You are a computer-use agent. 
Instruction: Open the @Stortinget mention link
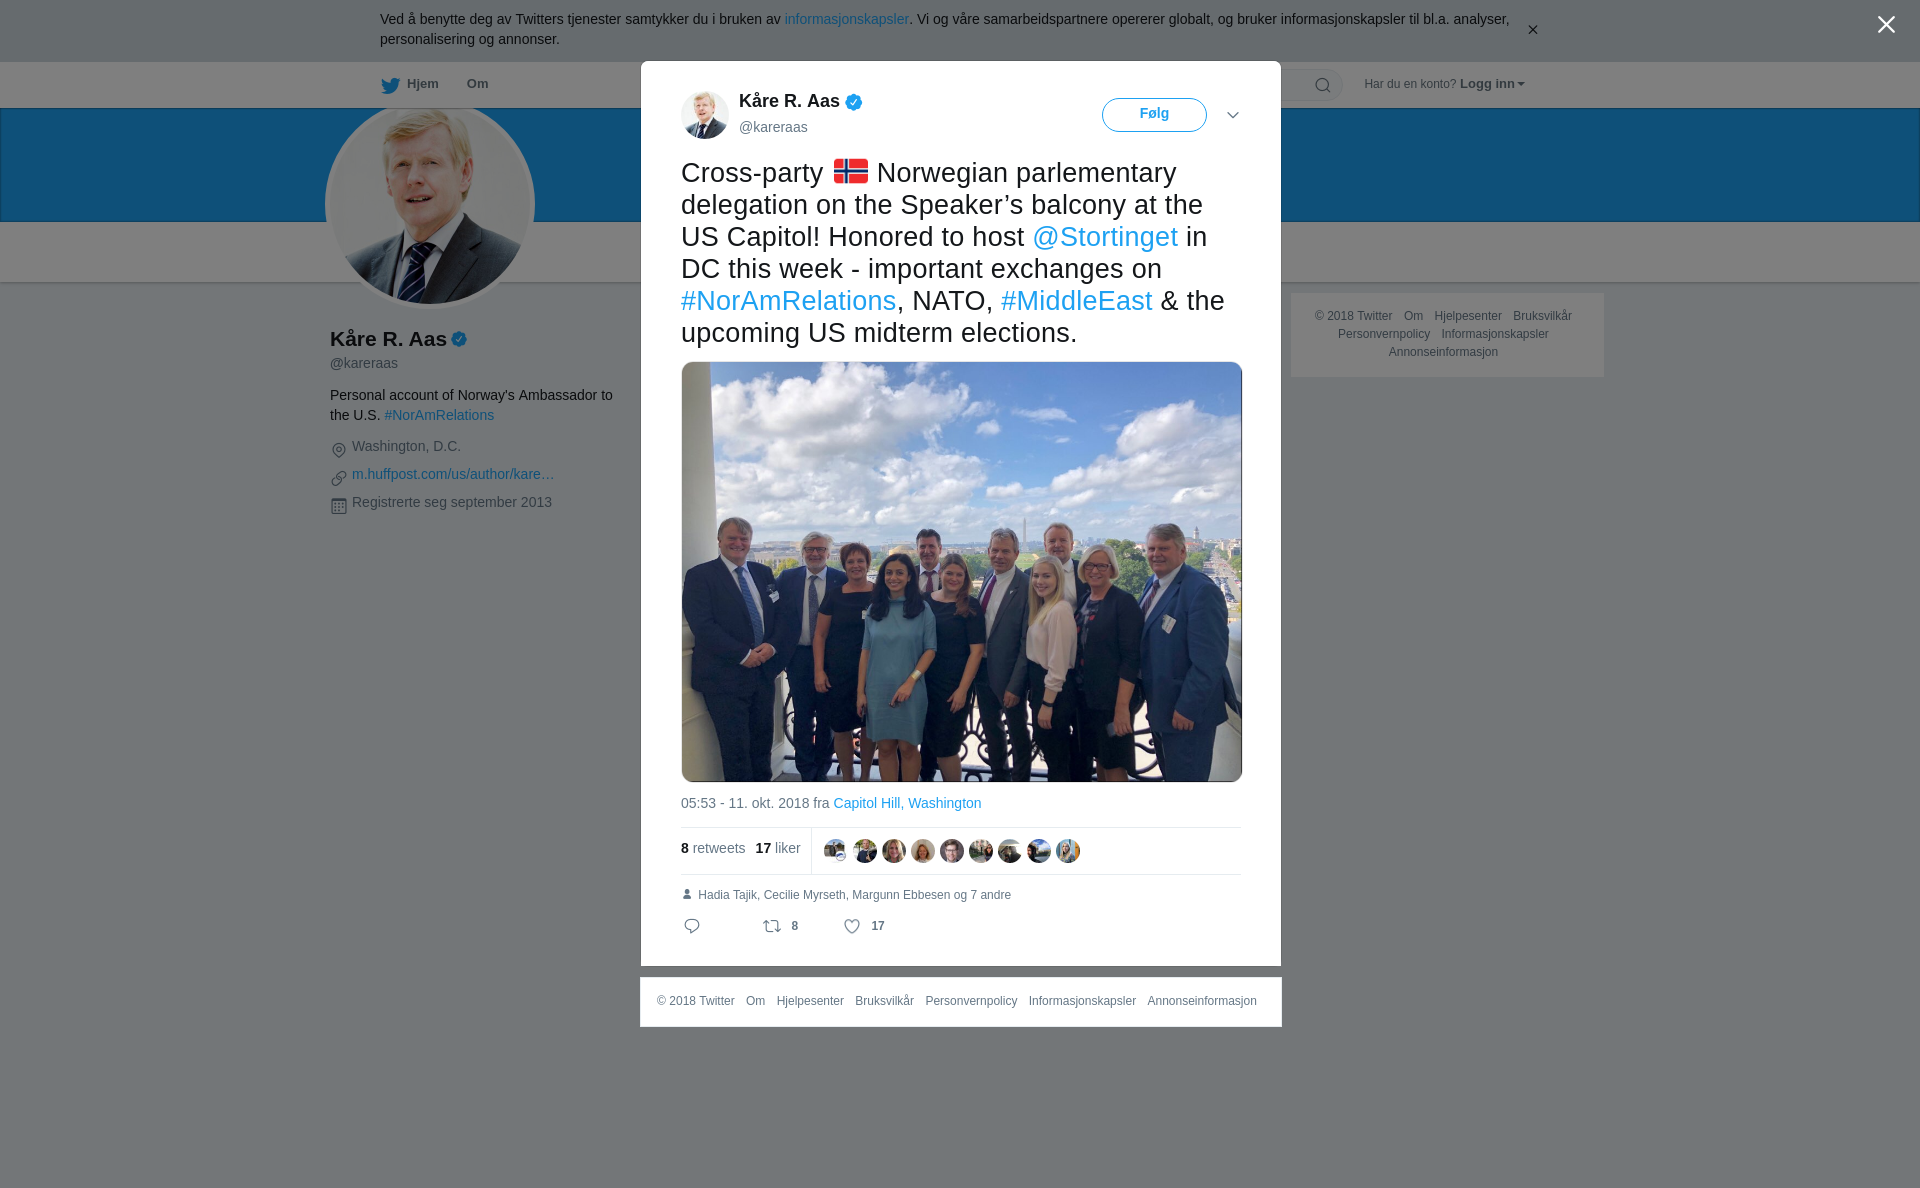[1105, 237]
